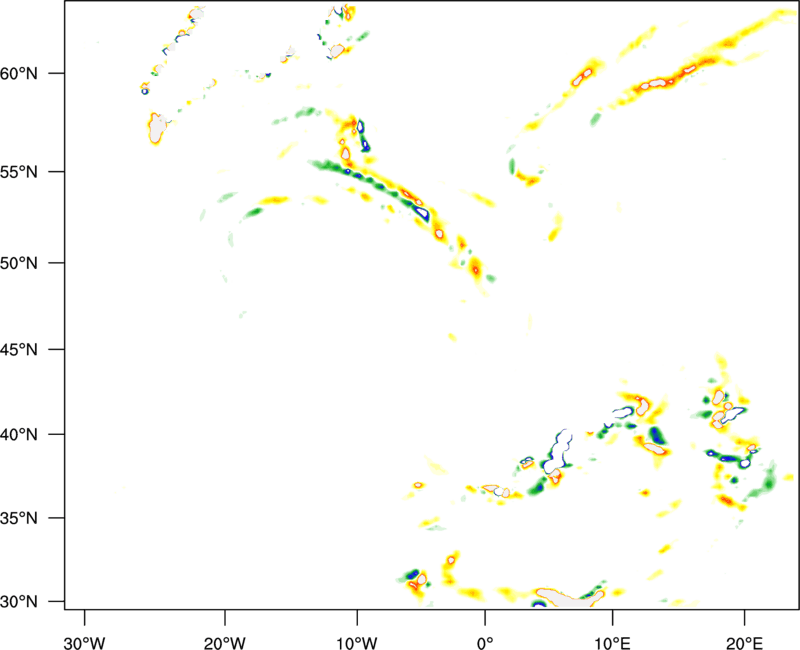
Task: Click the orange-red blob near 50°N, 1°W
Action: point(475,268)
